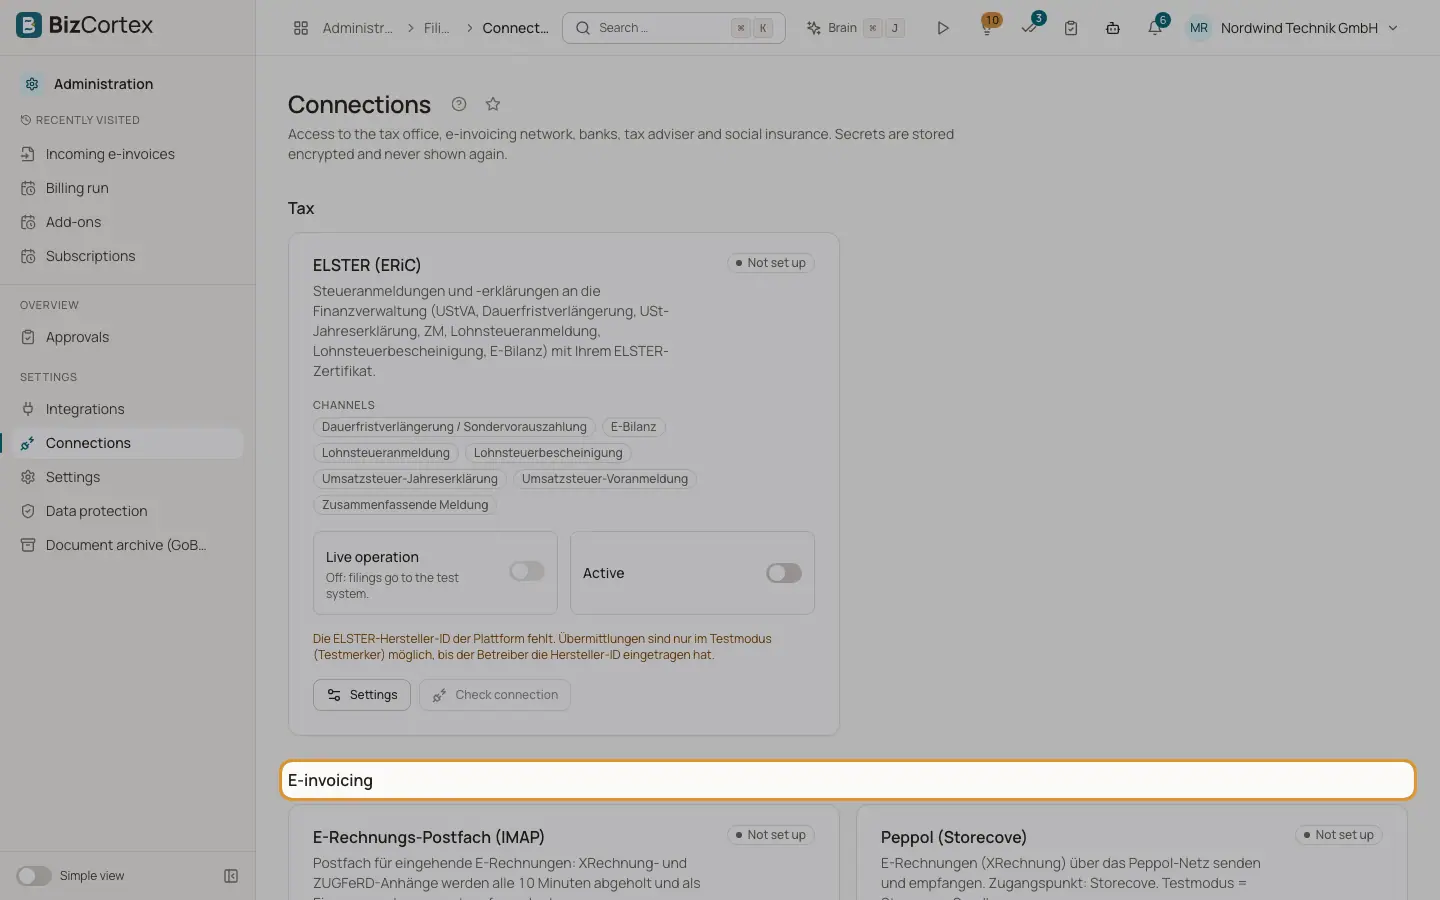The height and width of the screenshot is (900, 1440).
Task: Open the notifications bell
Action: [1155, 28]
